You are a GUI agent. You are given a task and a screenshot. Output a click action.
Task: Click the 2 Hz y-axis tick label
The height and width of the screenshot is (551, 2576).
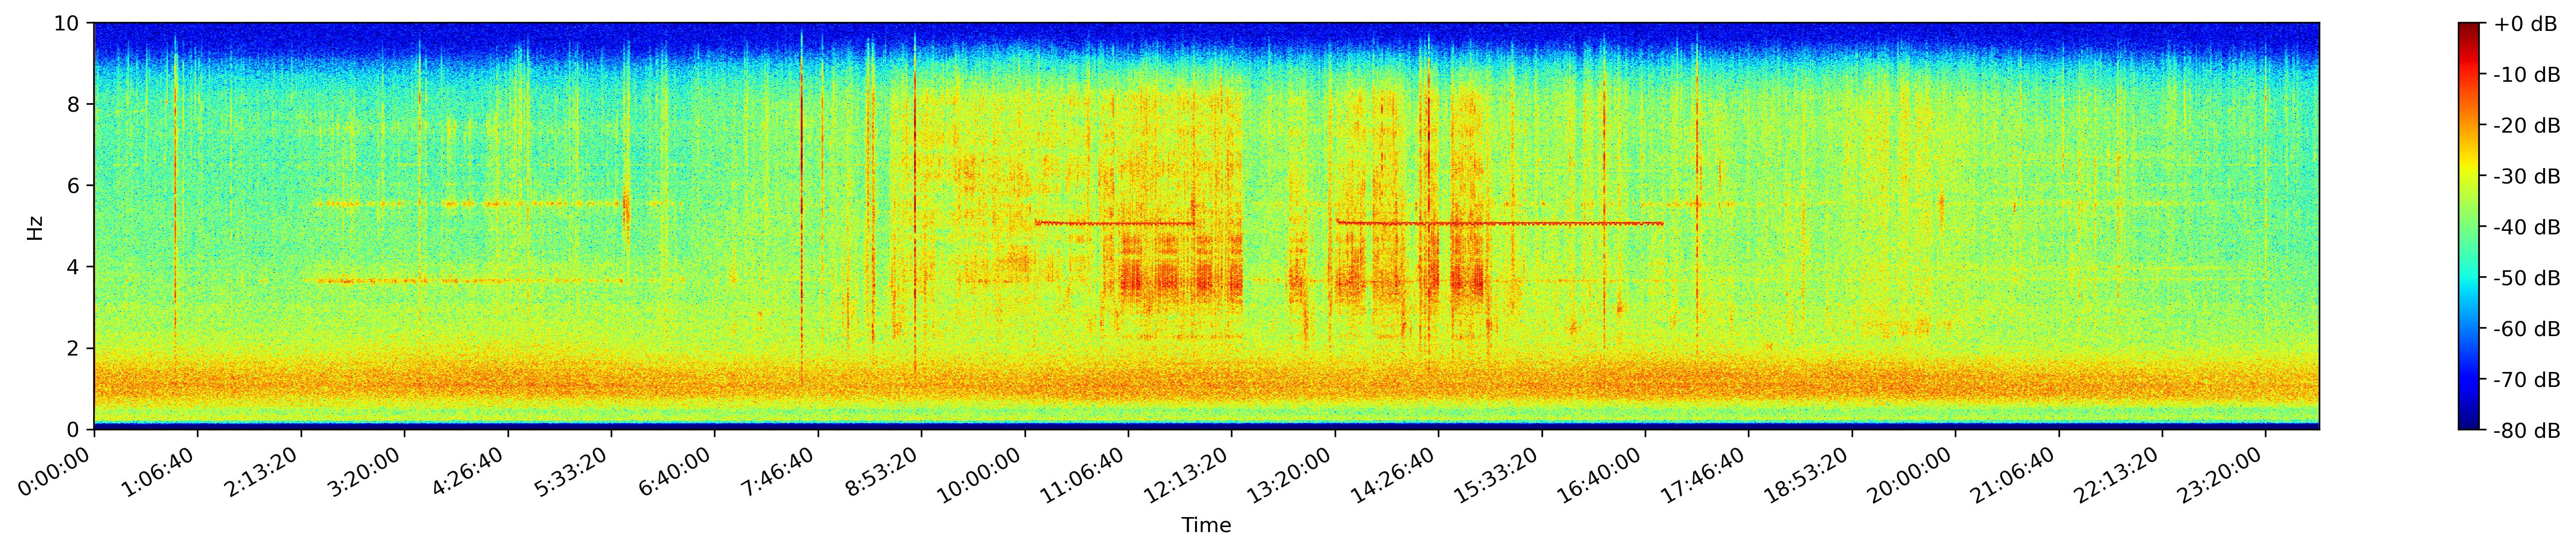[x=75, y=349]
